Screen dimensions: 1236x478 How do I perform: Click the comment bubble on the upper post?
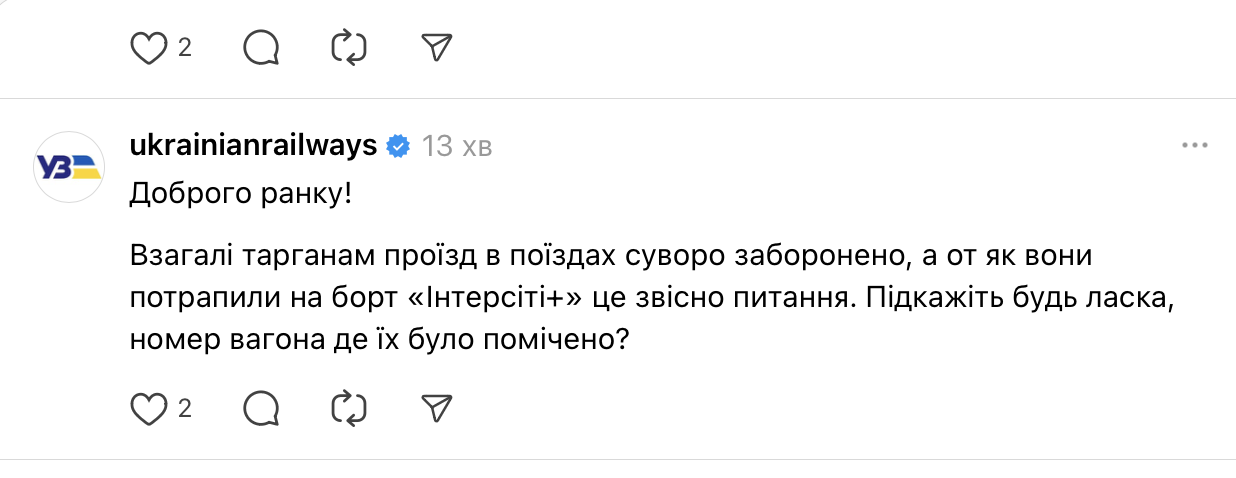tap(261, 47)
